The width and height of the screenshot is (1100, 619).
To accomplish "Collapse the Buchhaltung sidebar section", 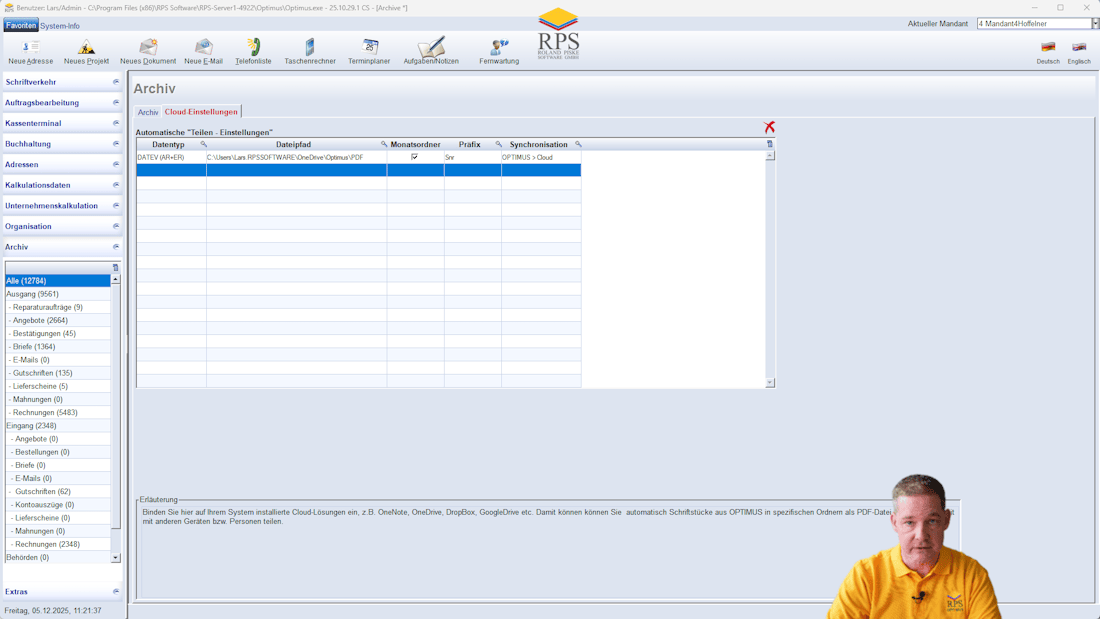I will pos(115,143).
